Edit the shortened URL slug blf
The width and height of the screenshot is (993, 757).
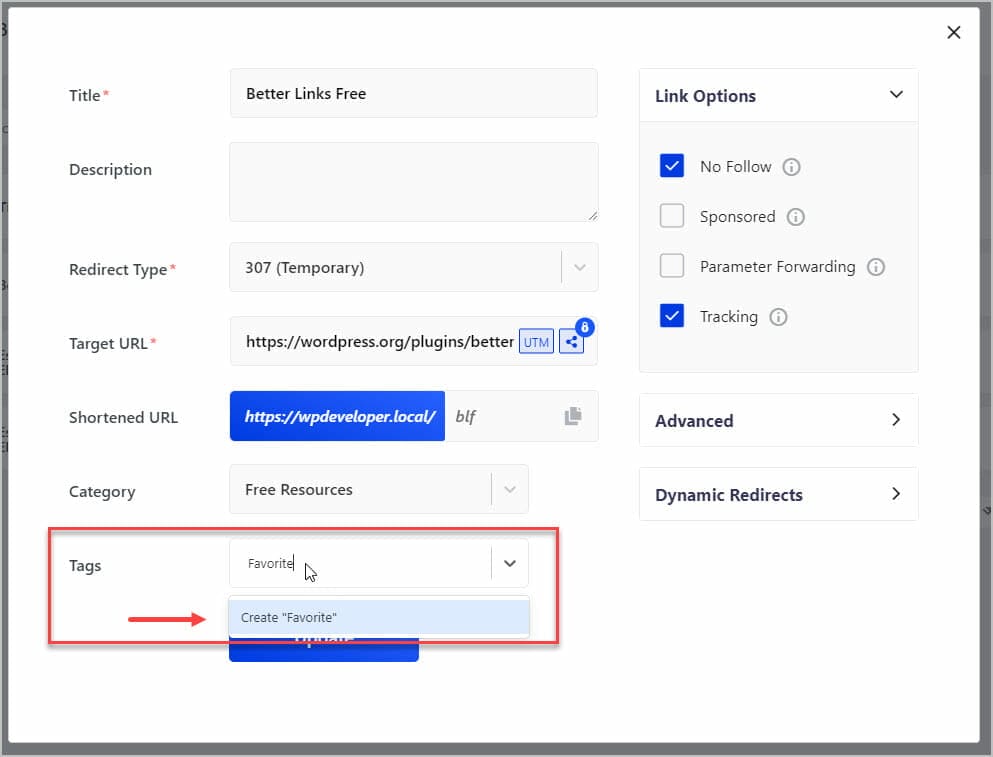click(x=465, y=416)
